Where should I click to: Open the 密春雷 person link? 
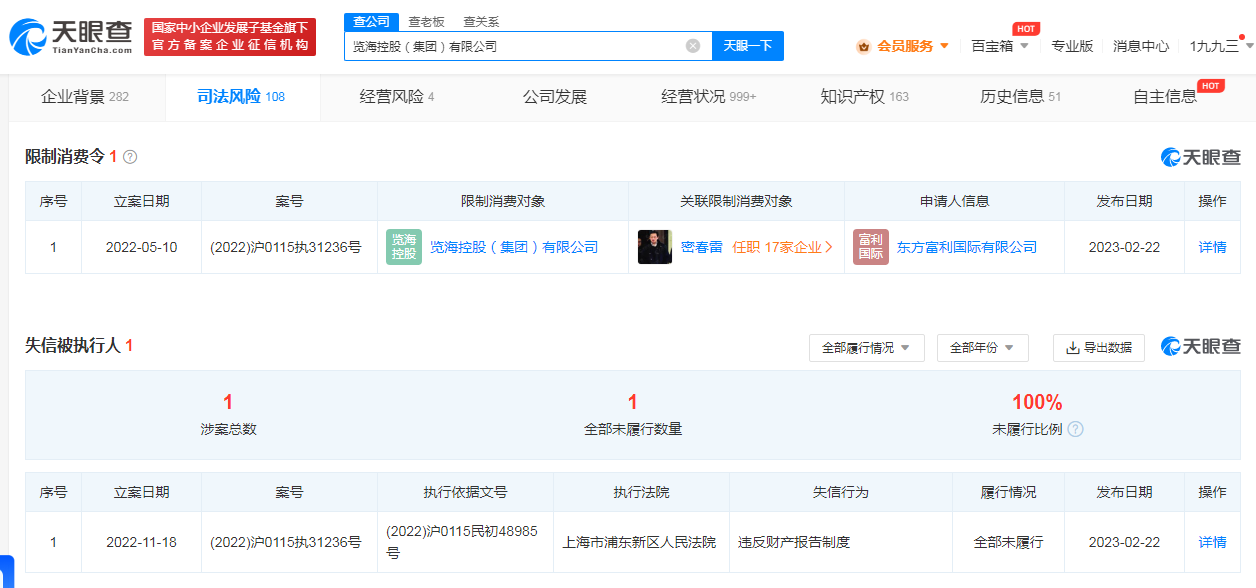pos(702,247)
